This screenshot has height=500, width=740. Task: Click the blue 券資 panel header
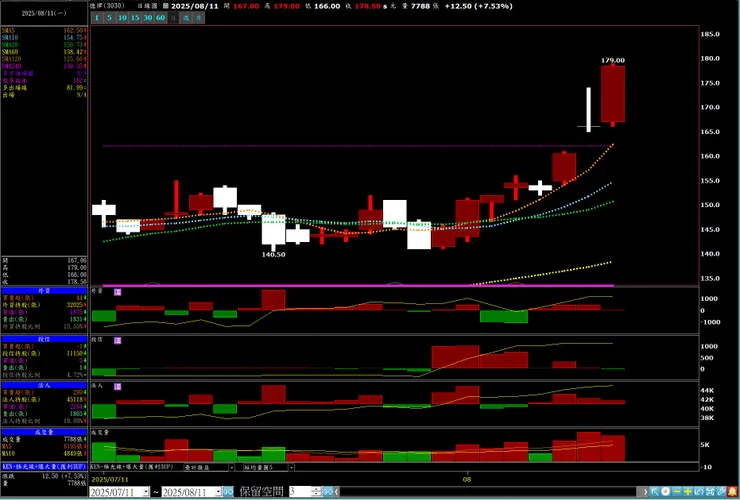pyautogui.click(x=44, y=291)
